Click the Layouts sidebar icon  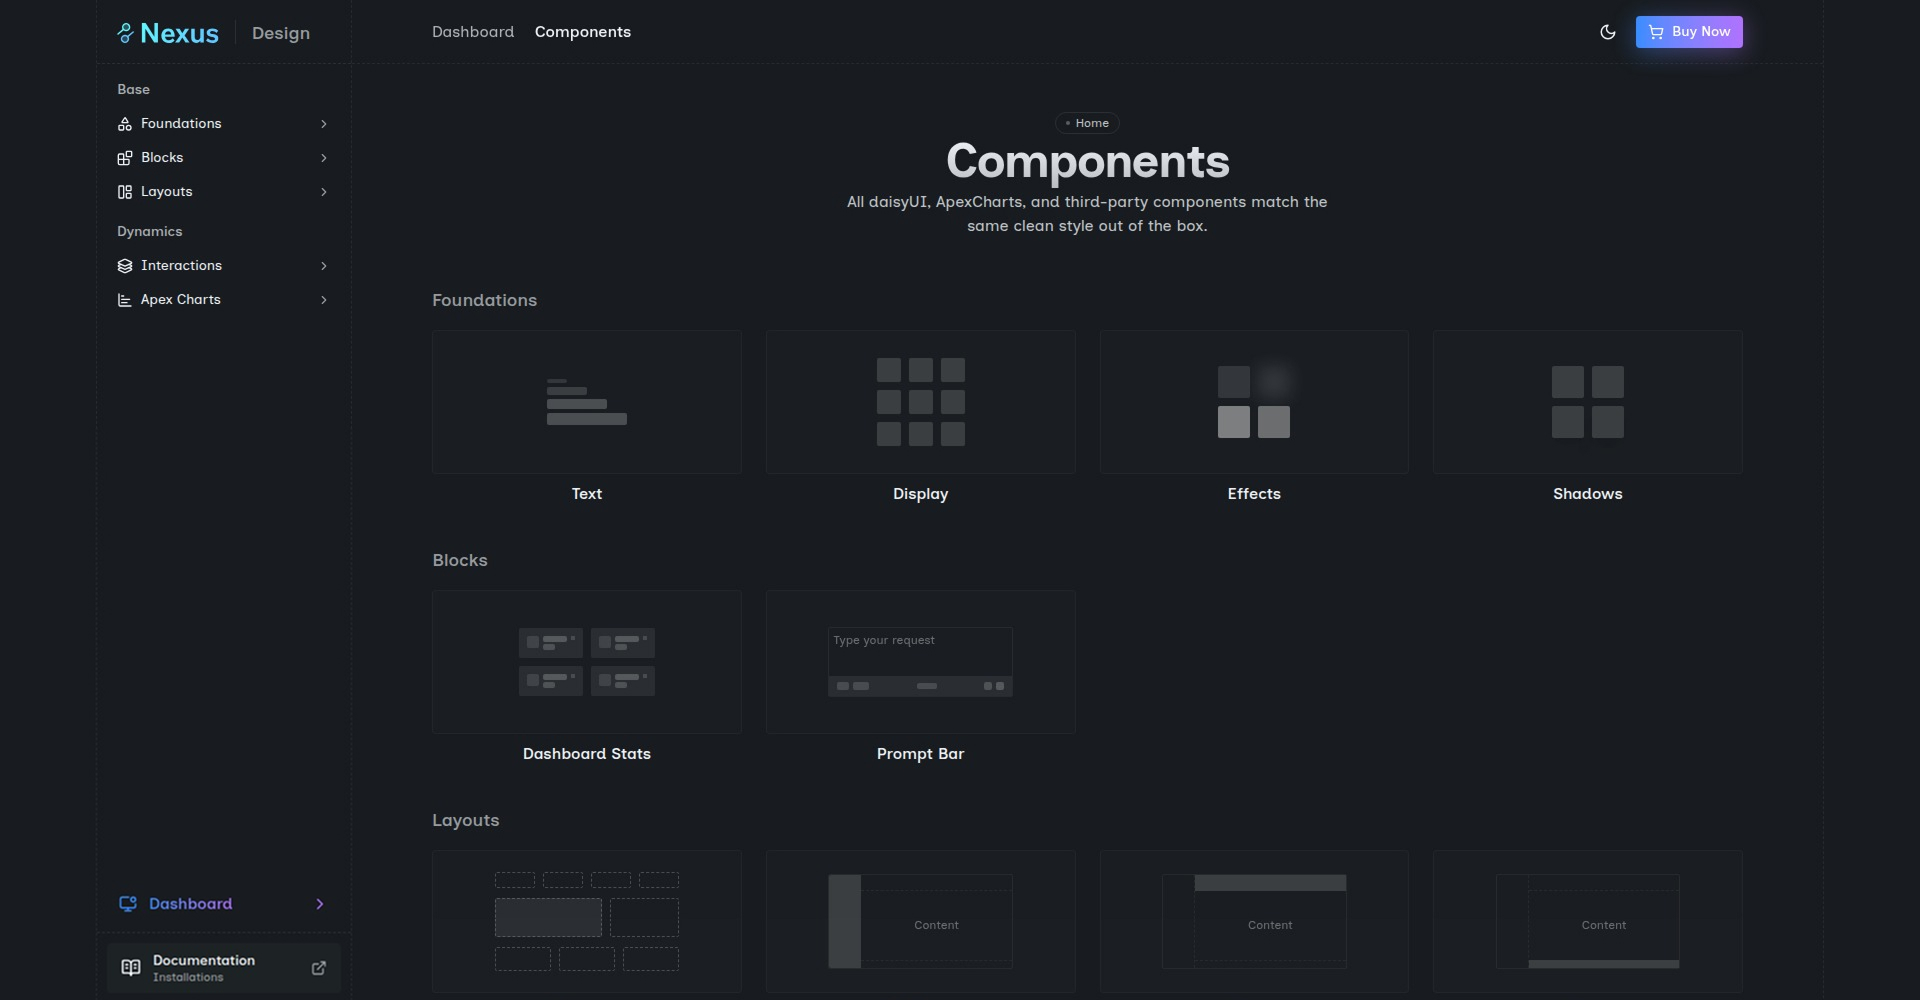[125, 192]
